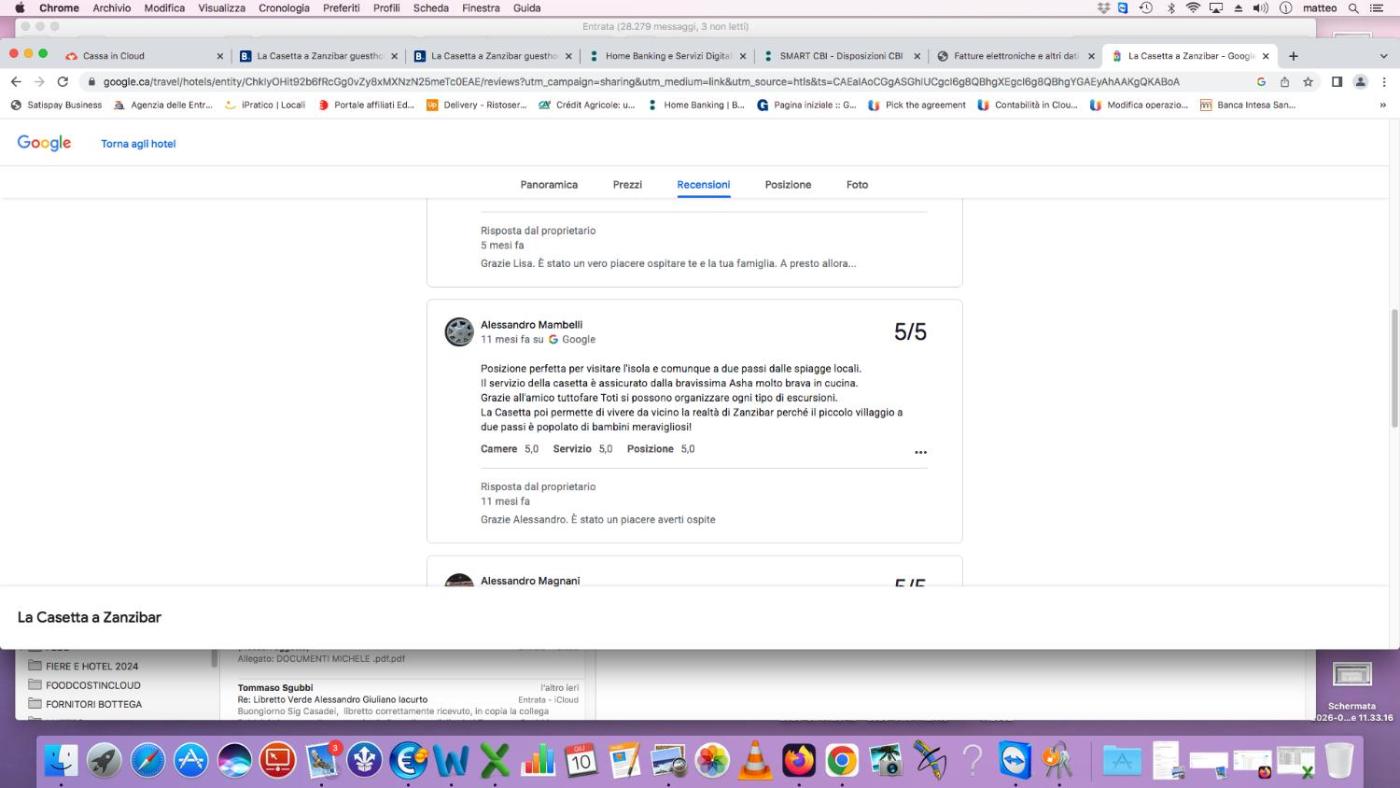Select the Recensioni tab

[703, 185]
